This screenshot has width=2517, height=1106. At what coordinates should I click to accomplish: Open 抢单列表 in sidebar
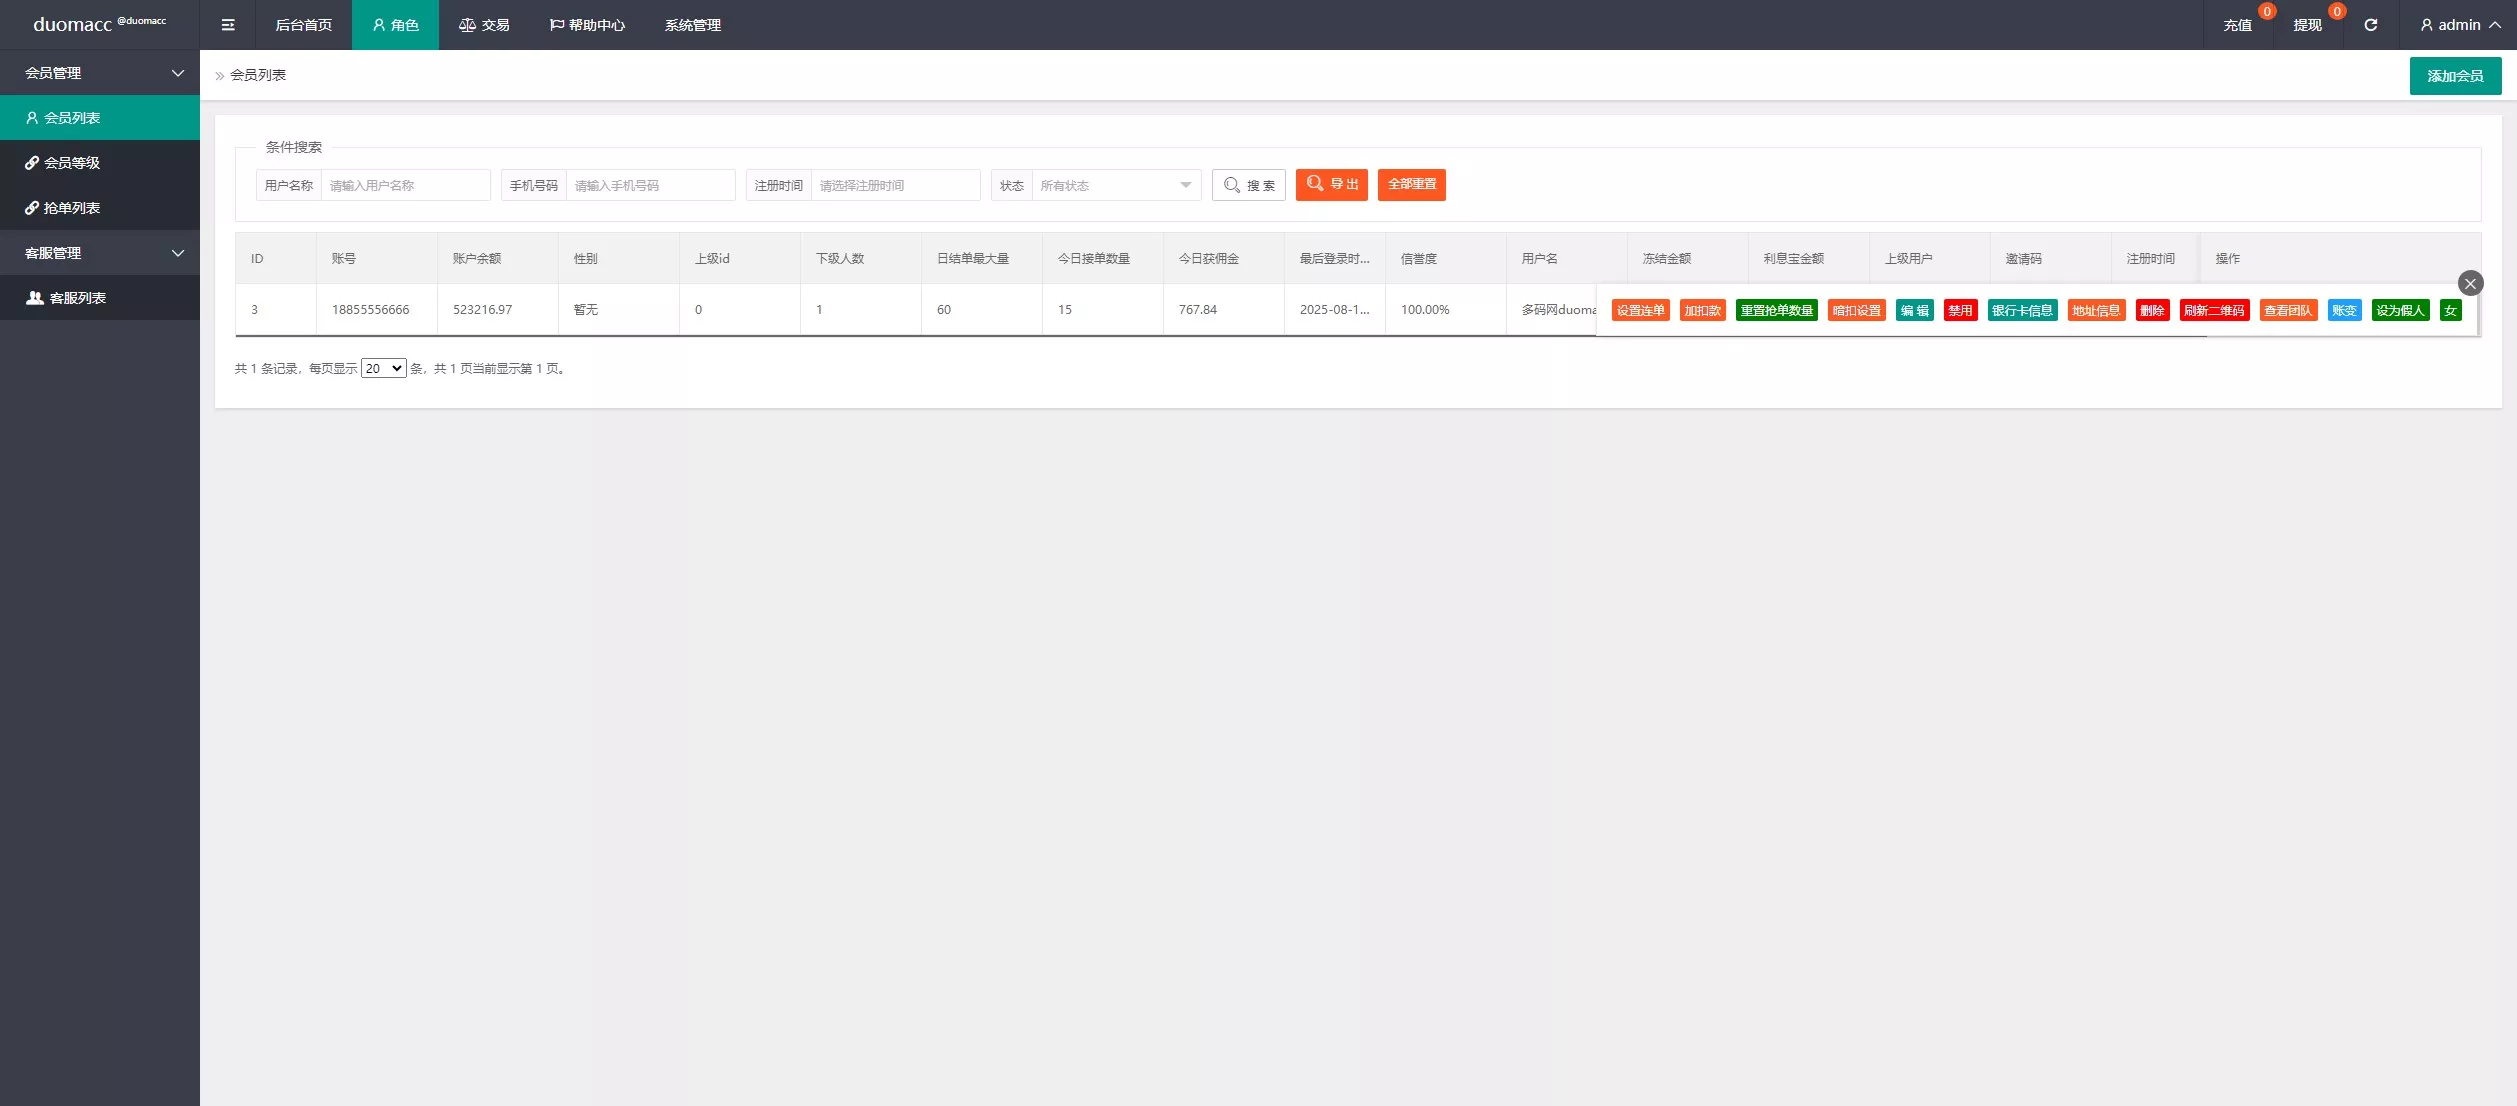pyautogui.click(x=72, y=208)
